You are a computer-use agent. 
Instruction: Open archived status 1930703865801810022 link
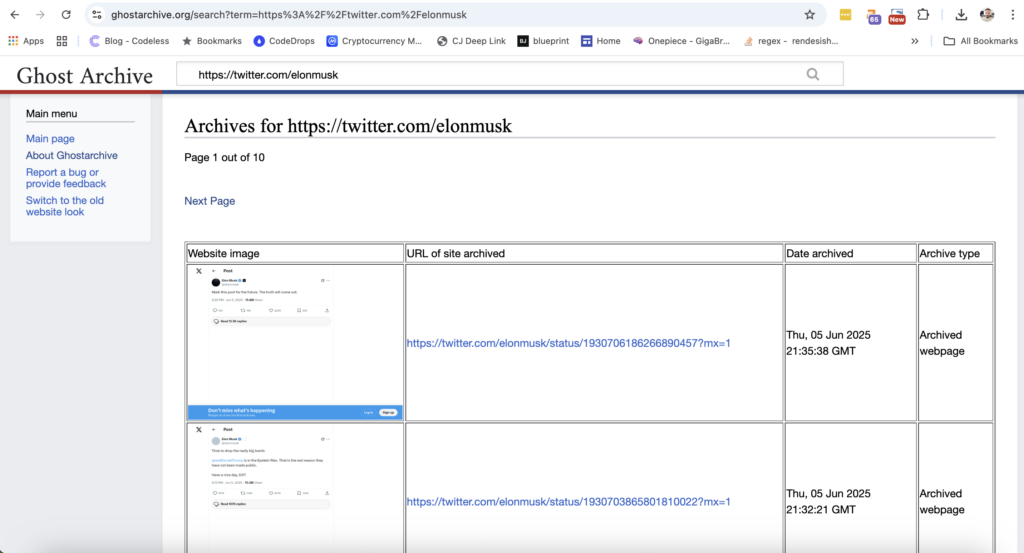point(568,501)
